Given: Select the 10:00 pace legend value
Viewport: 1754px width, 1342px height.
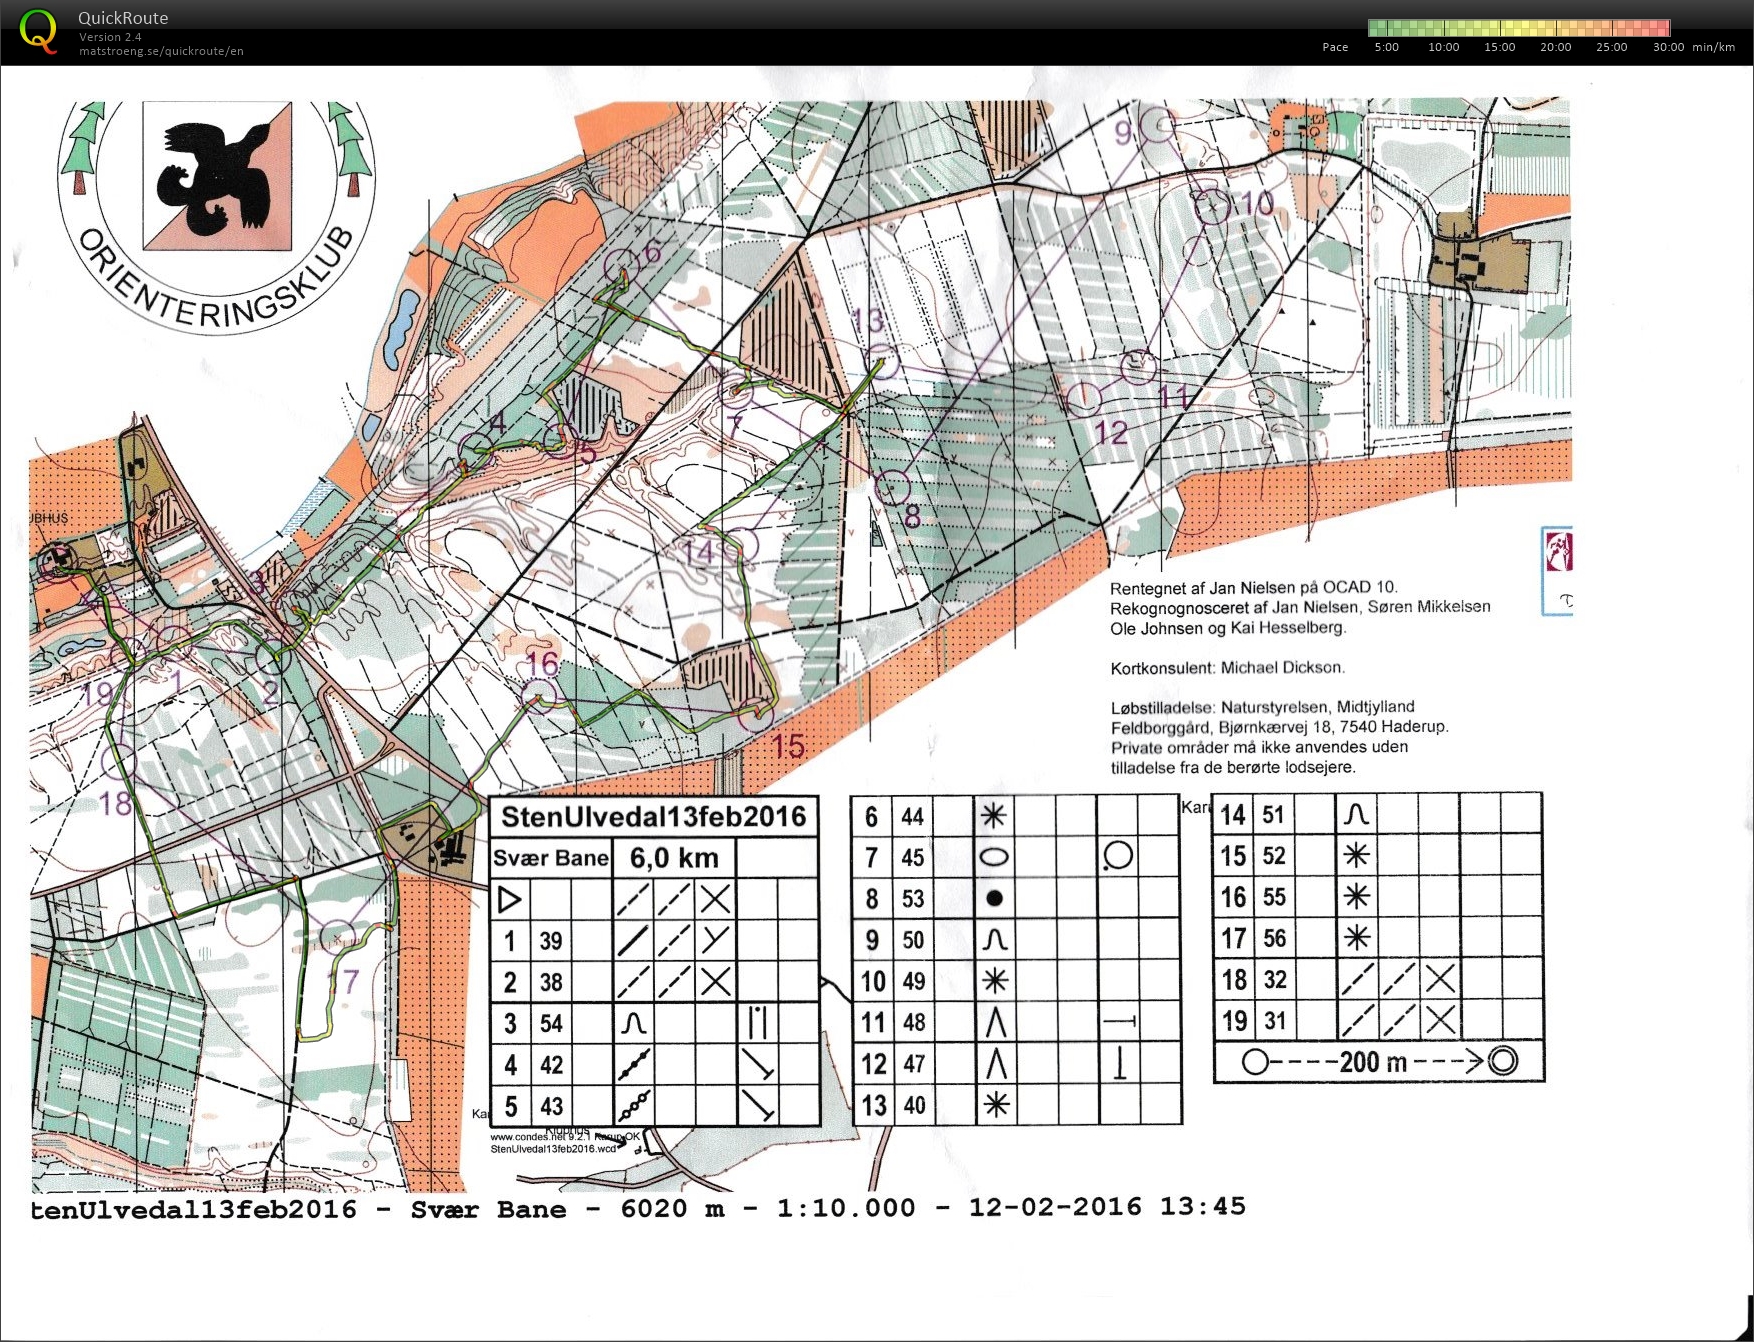Looking at the screenshot, I should [1443, 47].
